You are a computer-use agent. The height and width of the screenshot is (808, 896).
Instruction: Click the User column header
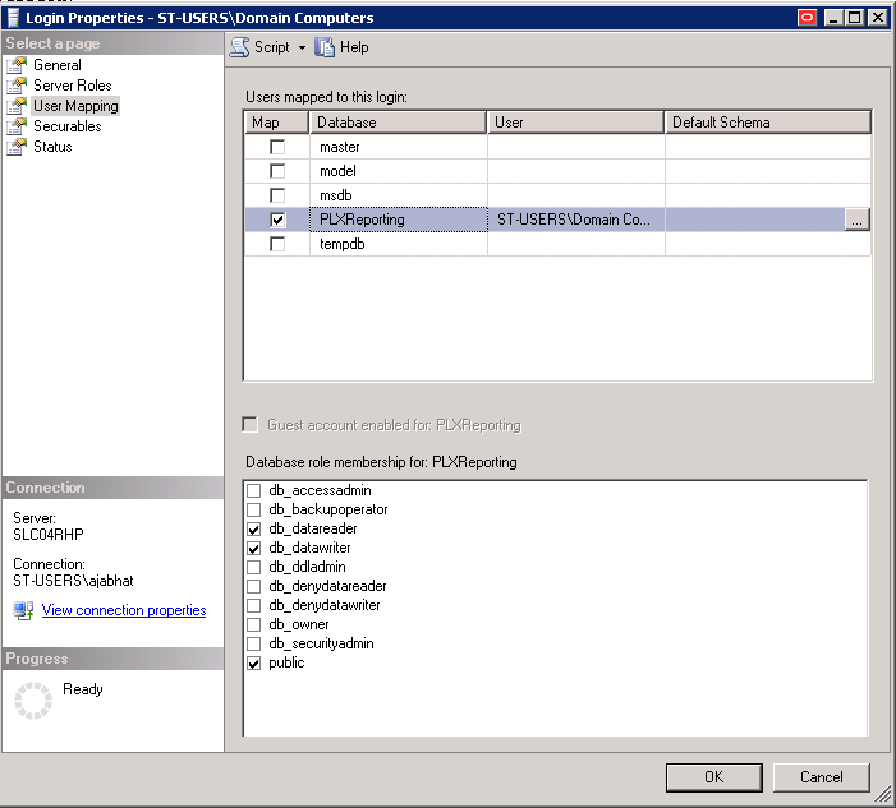[575, 122]
